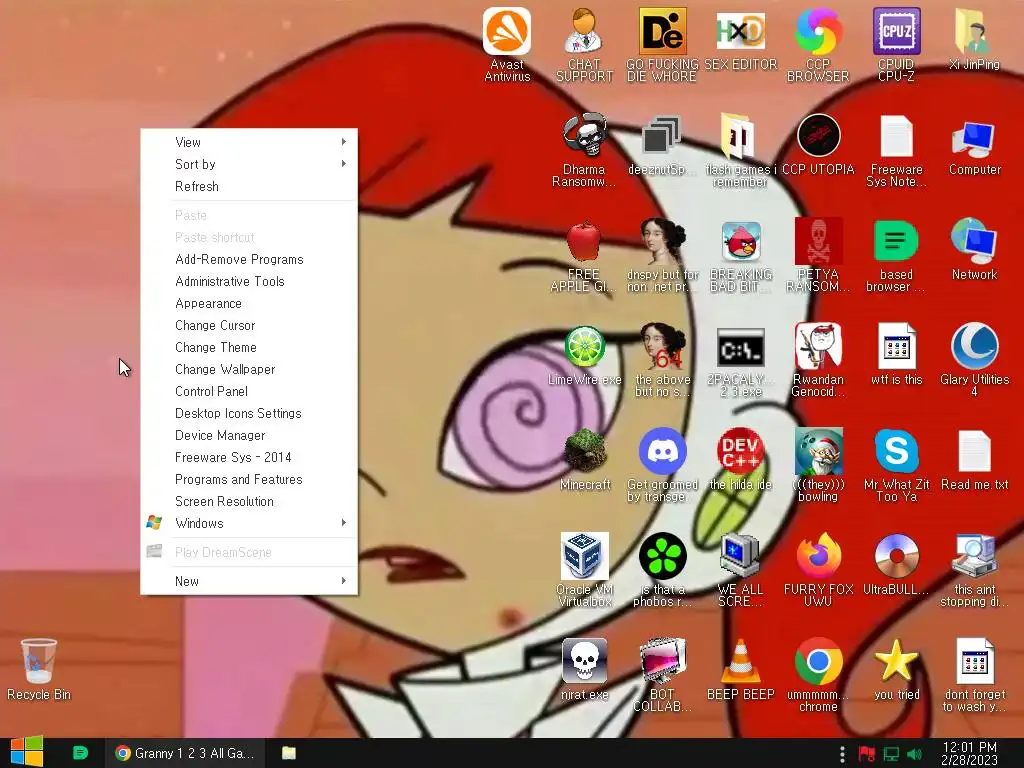Expand the Windows submenu
The width and height of the screenshot is (1024, 768).
pyautogui.click(x=249, y=523)
